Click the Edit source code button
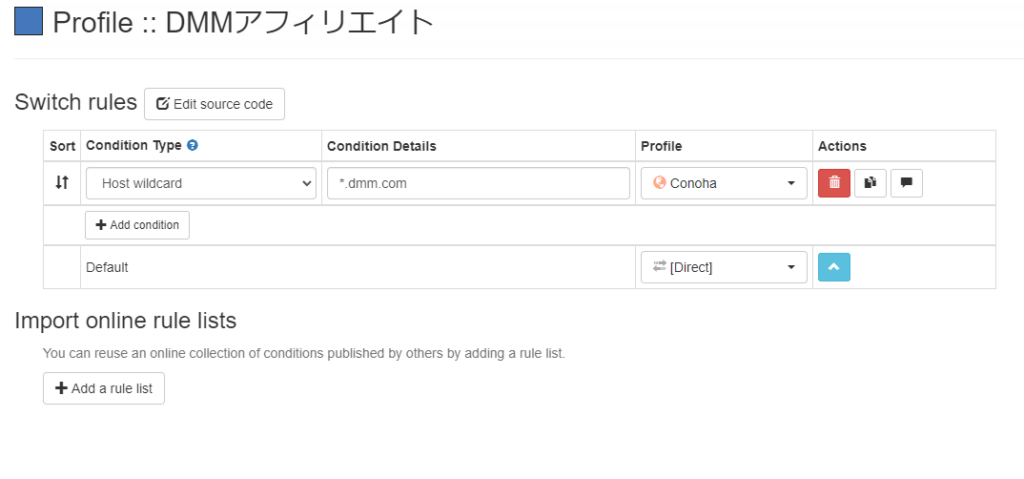Viewport: 1024px width, 479px height. pos(214,104)
